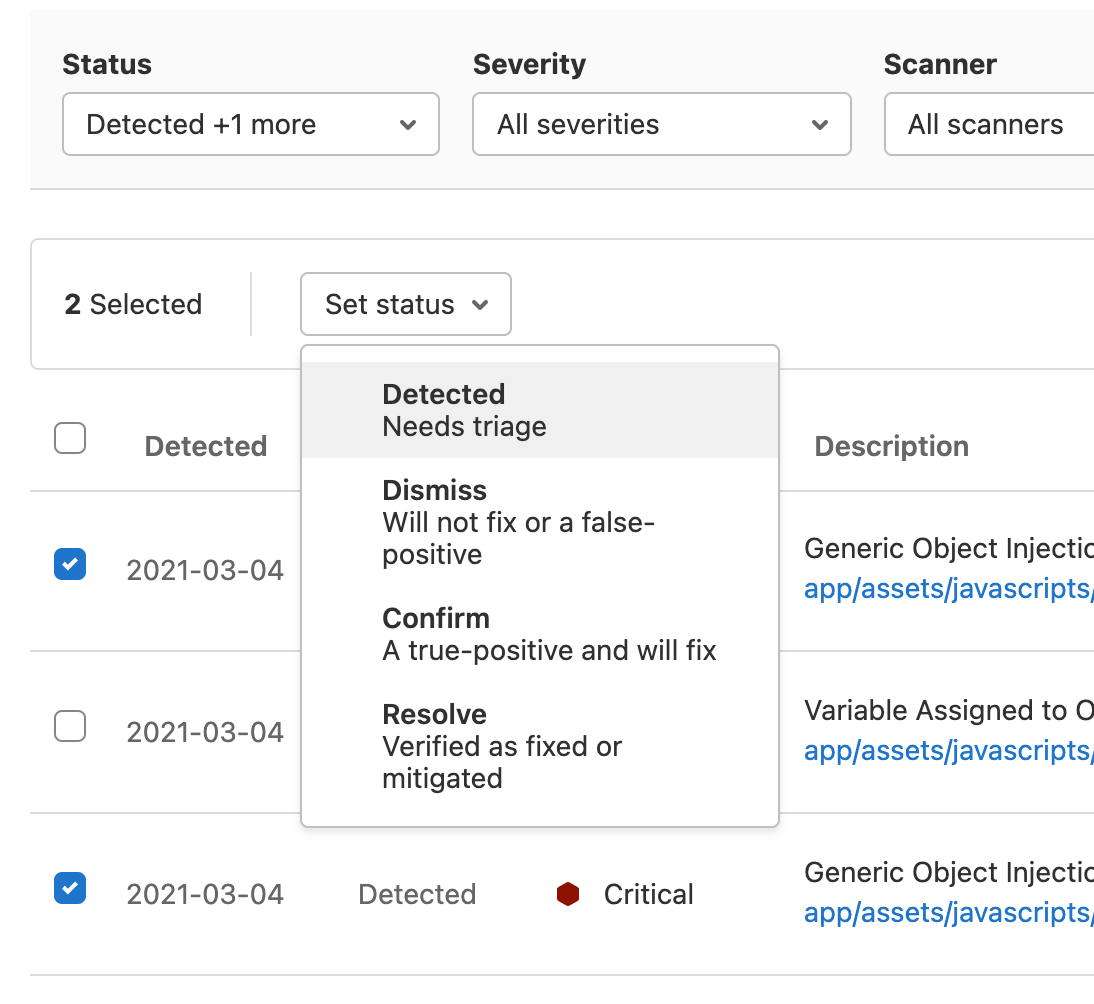1094x1004 pixels.
Task: Open the Severity filter showing All severities
Action: 661,124
